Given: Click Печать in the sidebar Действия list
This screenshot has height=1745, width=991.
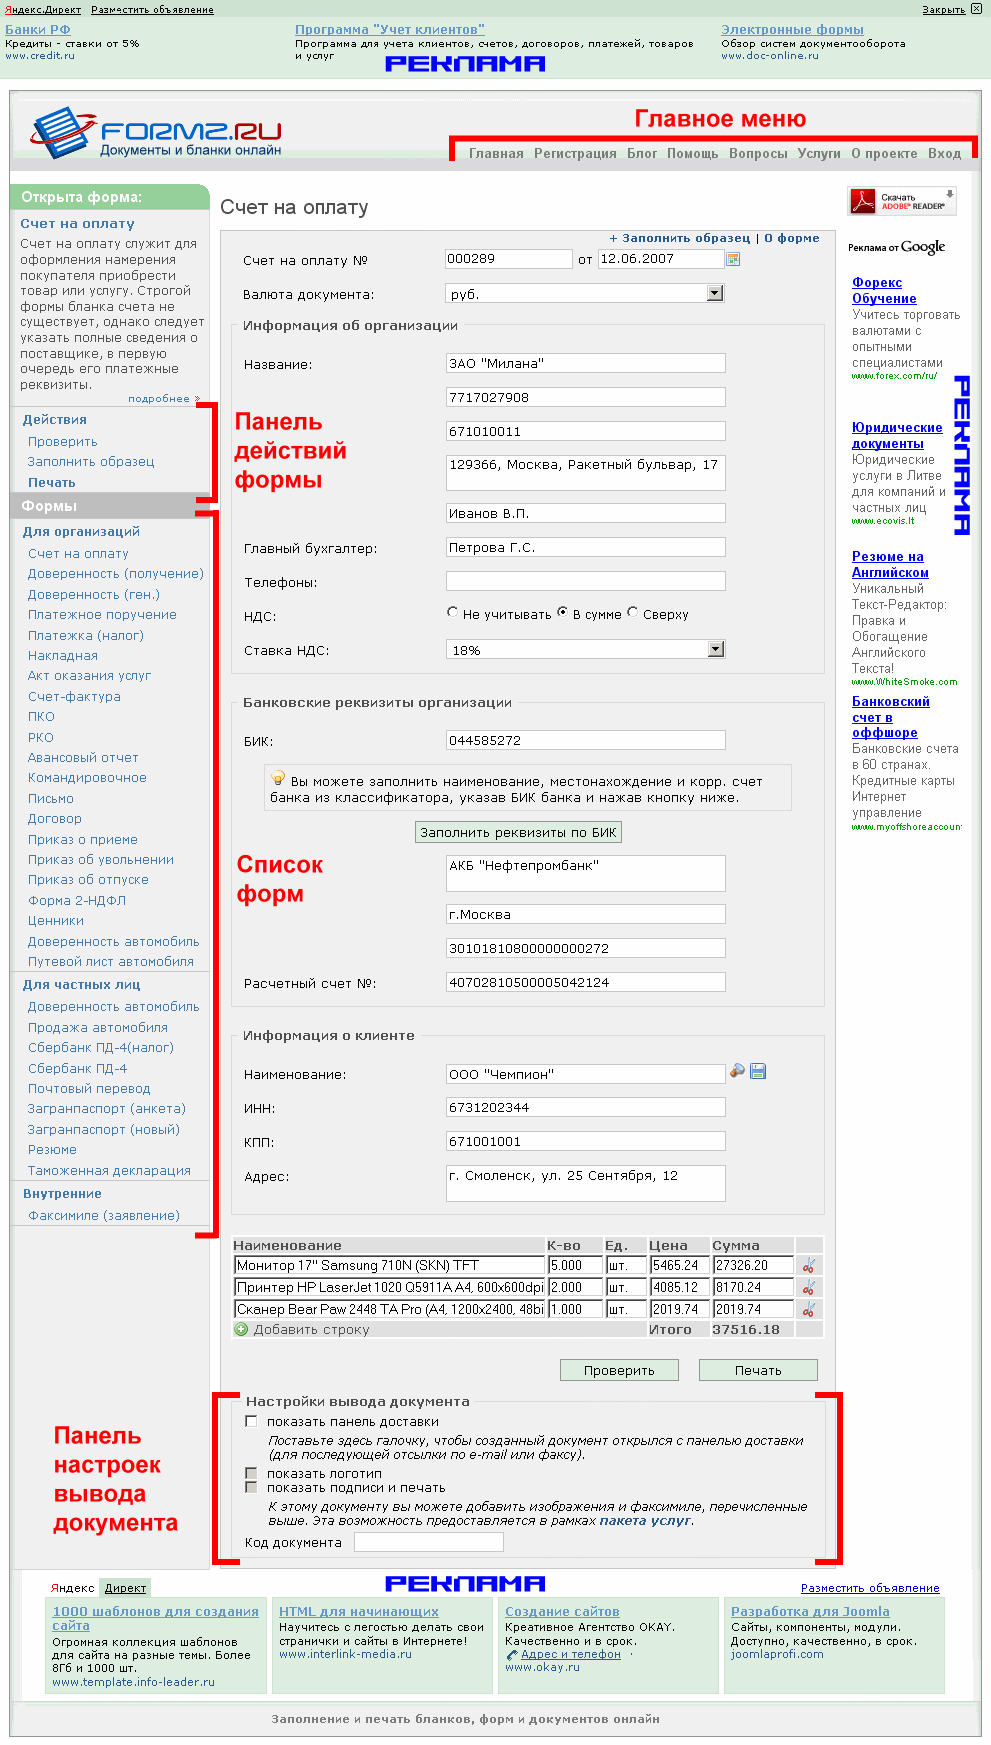Looking at the screenshot, I should click(52, 483).
